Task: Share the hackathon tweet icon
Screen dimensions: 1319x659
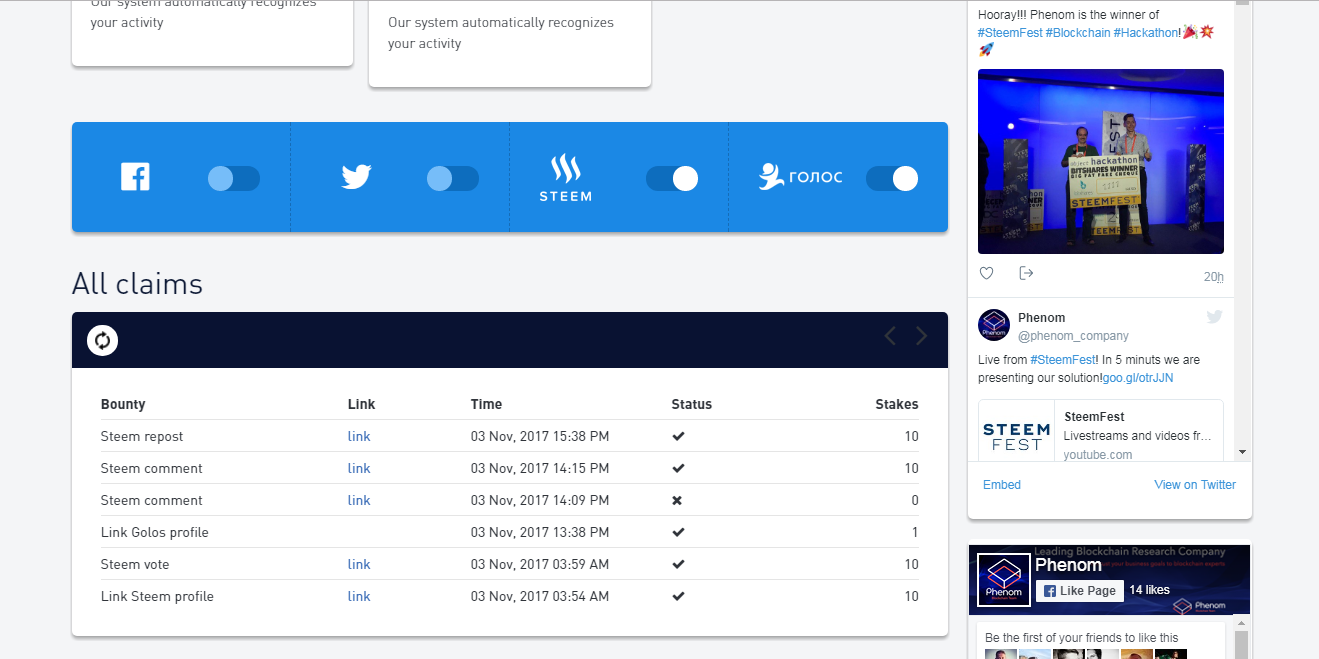Action: coord(1026,273)
